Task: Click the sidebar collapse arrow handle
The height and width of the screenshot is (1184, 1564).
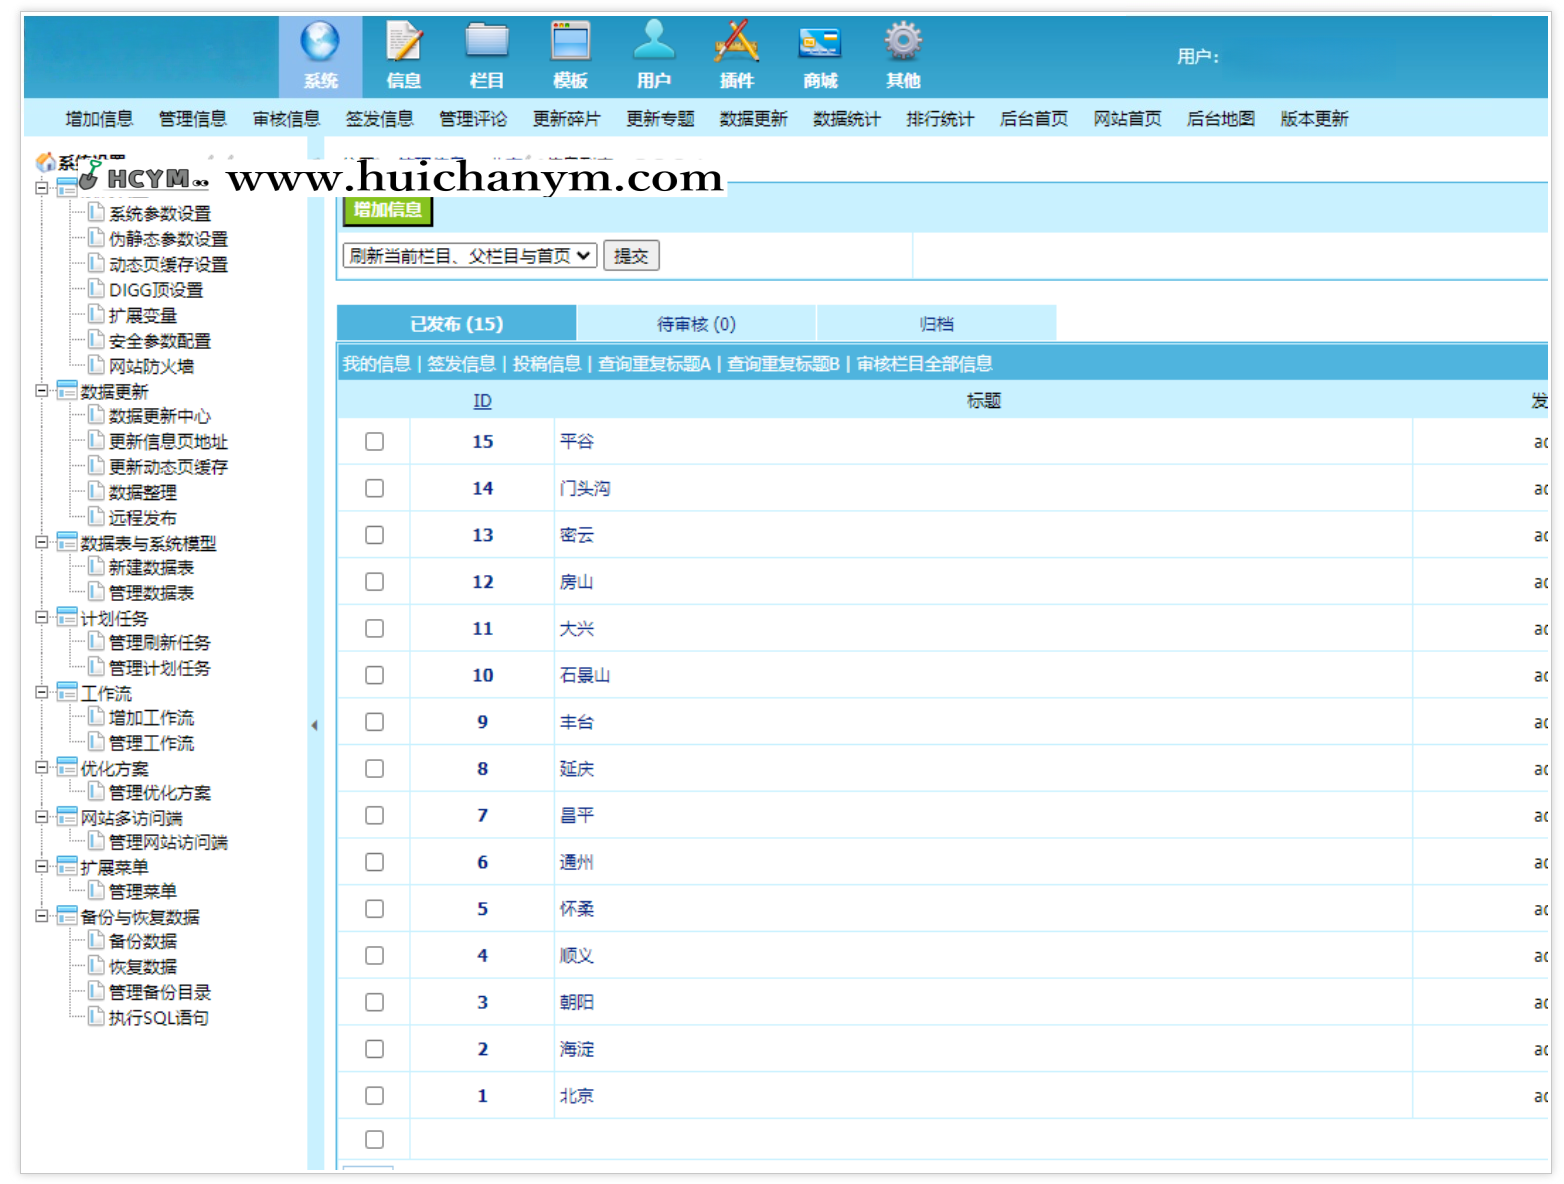Action: [x=314, y=726]
